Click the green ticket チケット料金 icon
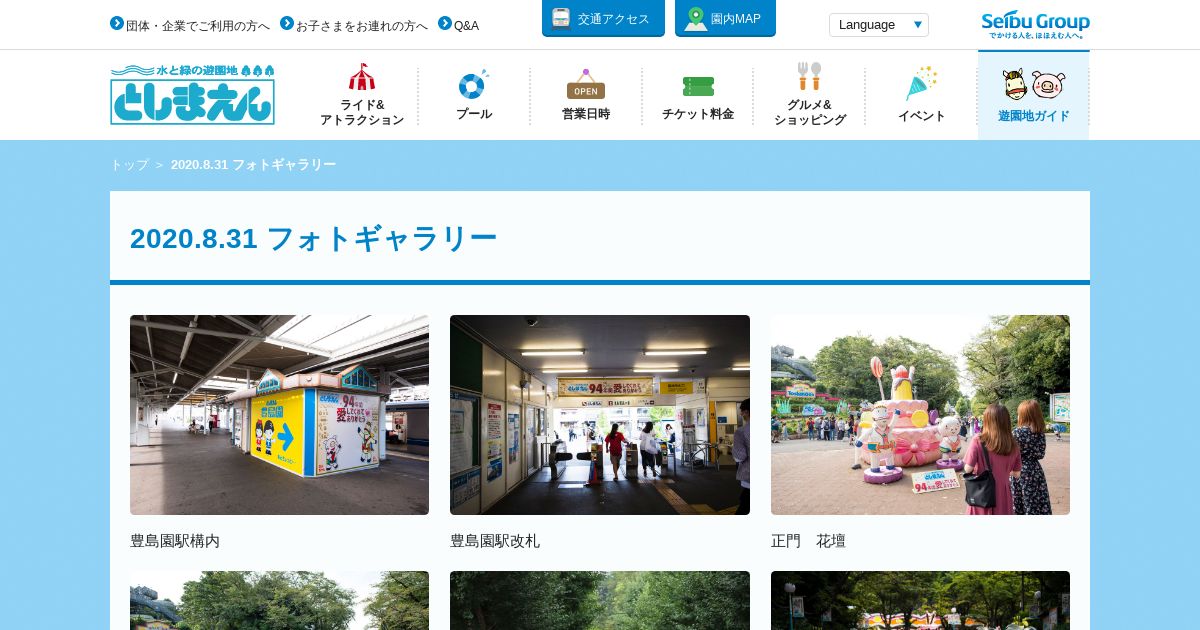 (x=698, y=86)
